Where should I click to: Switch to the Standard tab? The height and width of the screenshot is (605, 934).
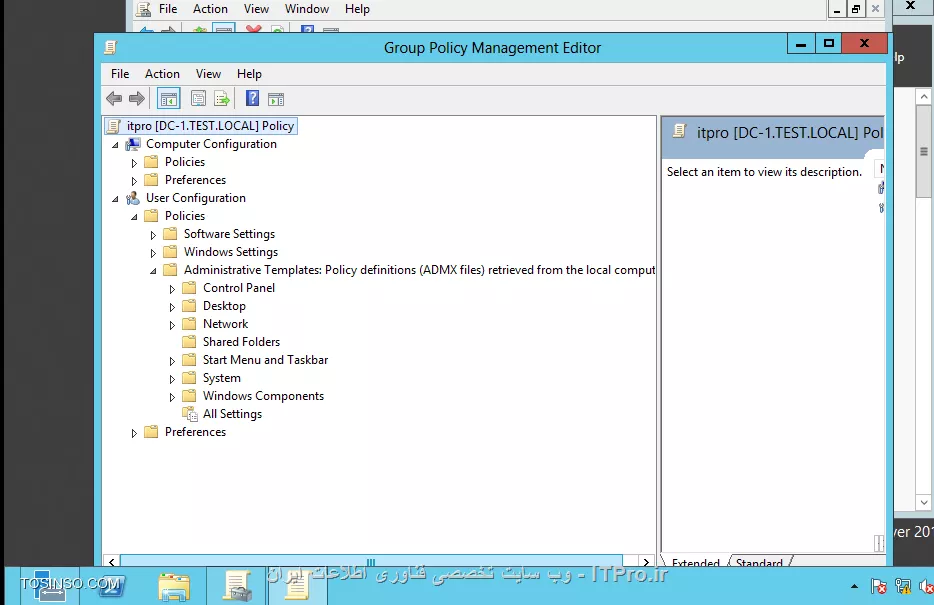[x=759, y=562]
